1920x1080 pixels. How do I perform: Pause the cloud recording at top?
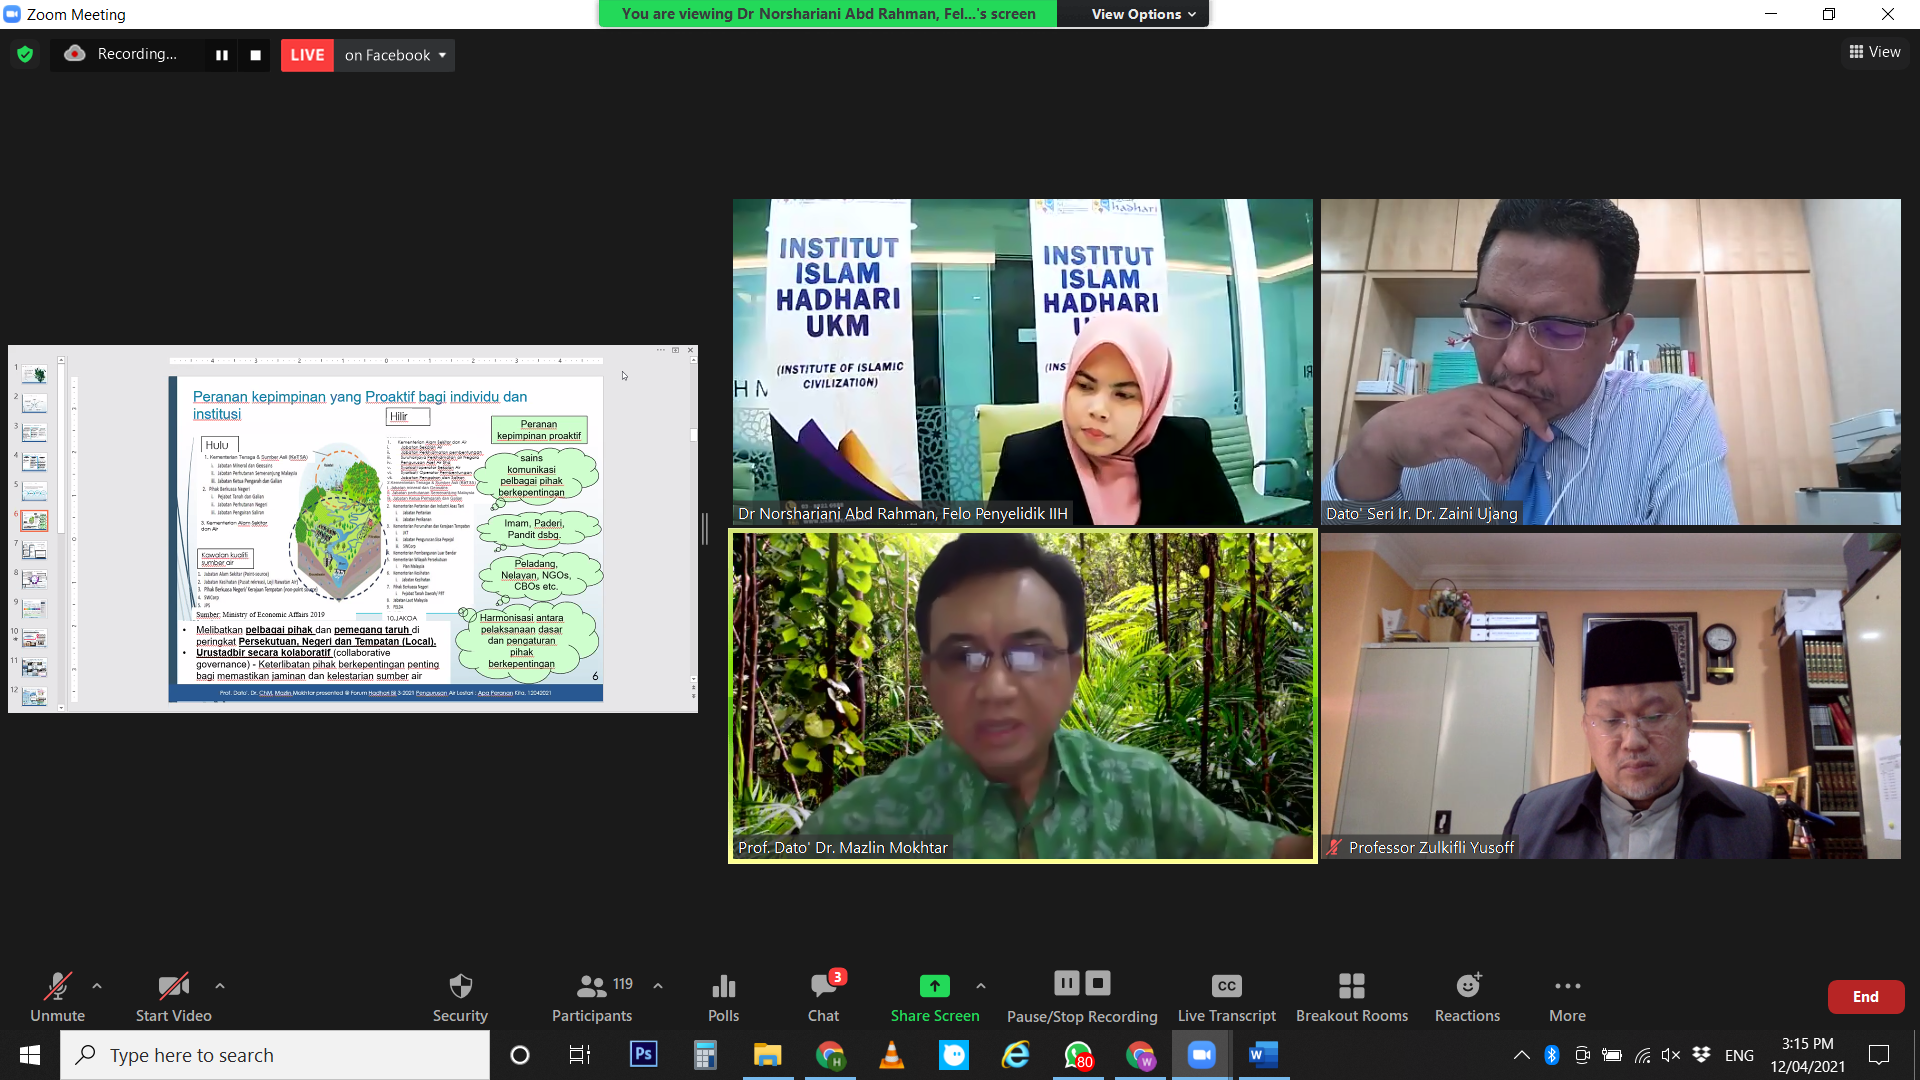(222, 55)
